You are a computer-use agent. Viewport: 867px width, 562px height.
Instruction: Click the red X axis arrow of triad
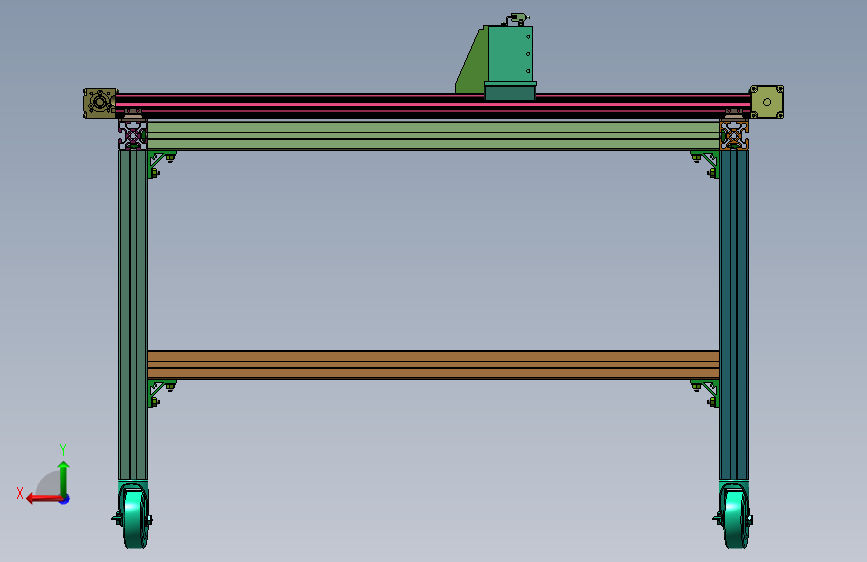click(44, 499)
